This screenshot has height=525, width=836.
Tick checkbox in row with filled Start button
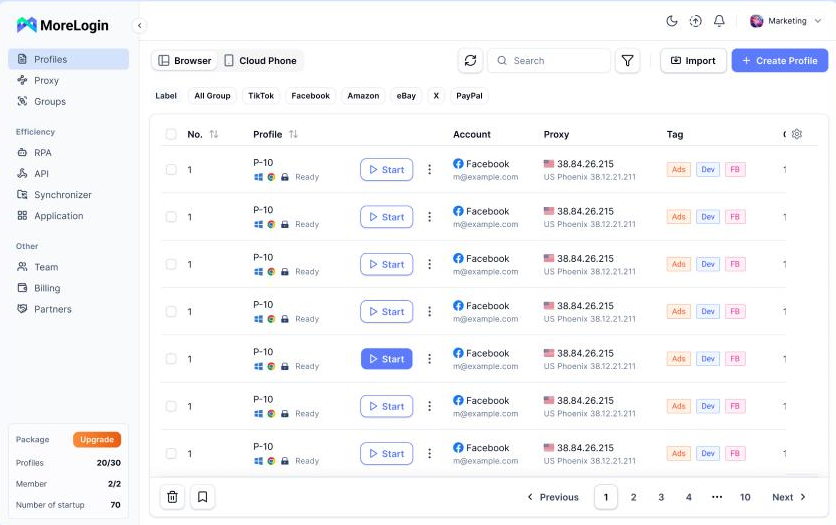click(171, 359)
